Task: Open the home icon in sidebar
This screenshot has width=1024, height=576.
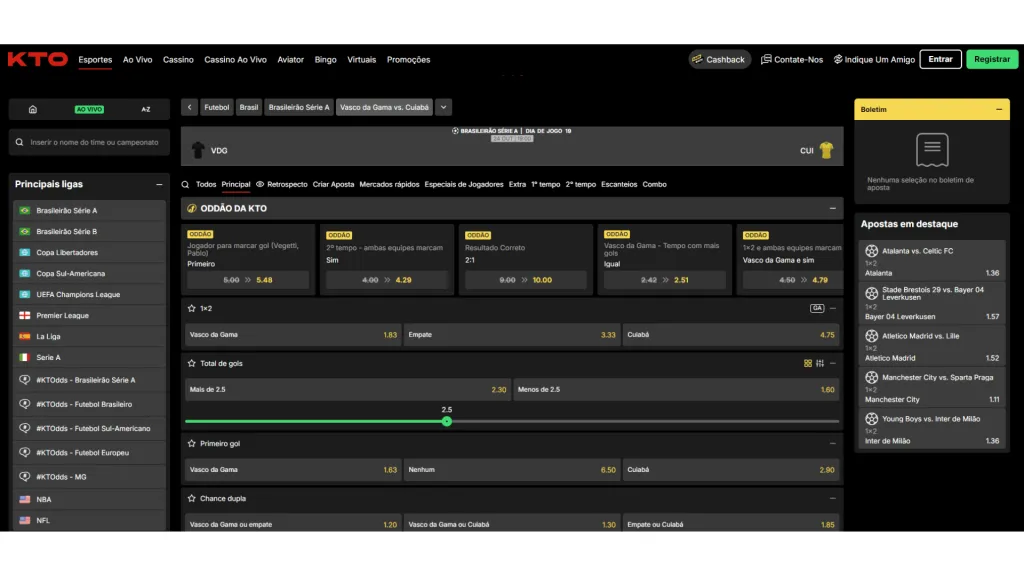Action: point(33,109)
